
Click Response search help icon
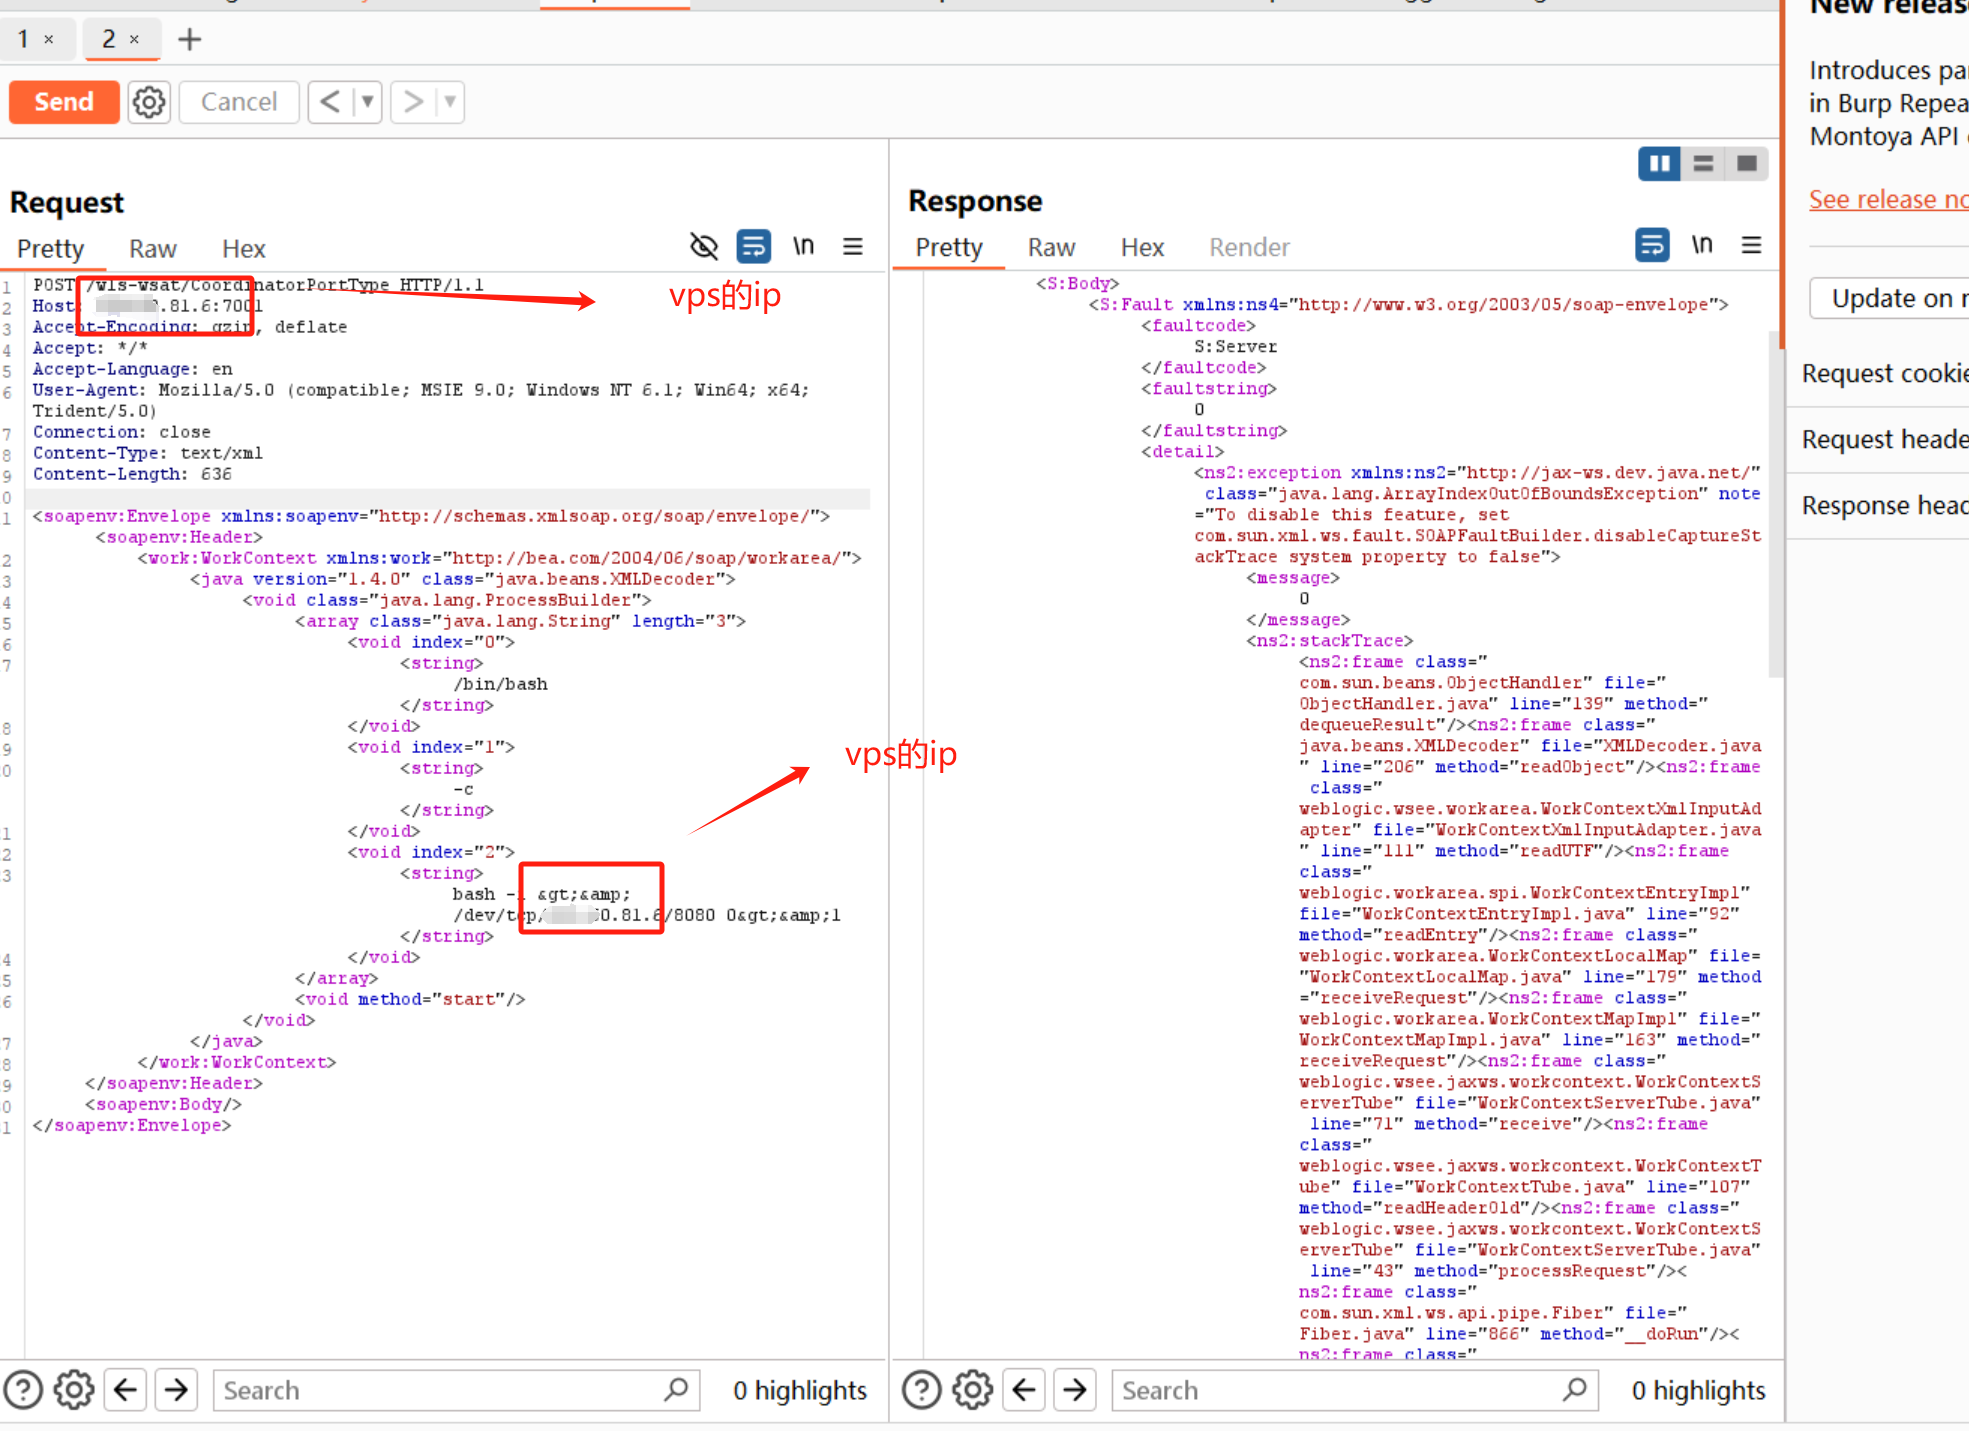pos(921,1390)
